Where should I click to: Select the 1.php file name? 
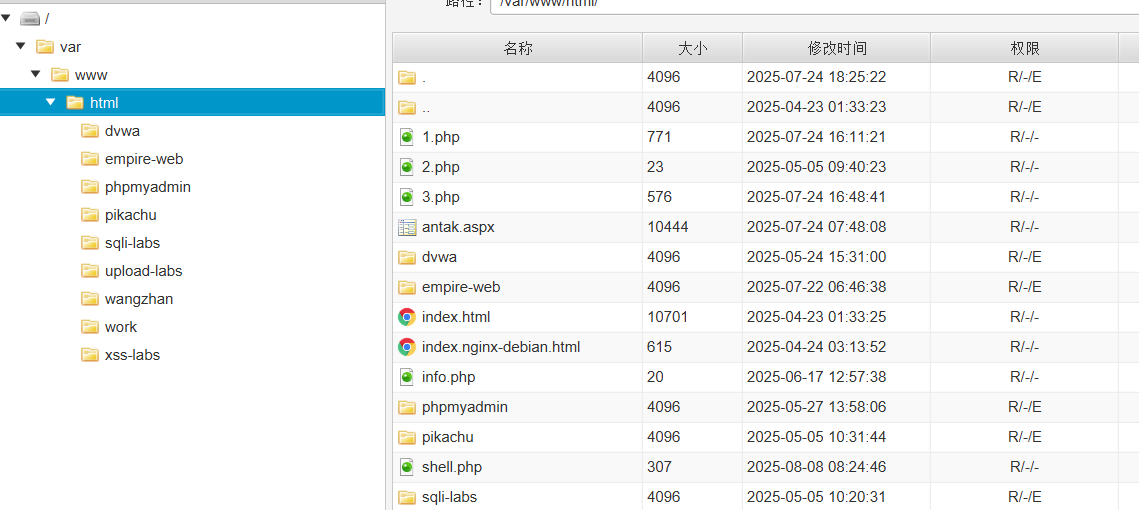pyautogui.click(x=441, y=137)
